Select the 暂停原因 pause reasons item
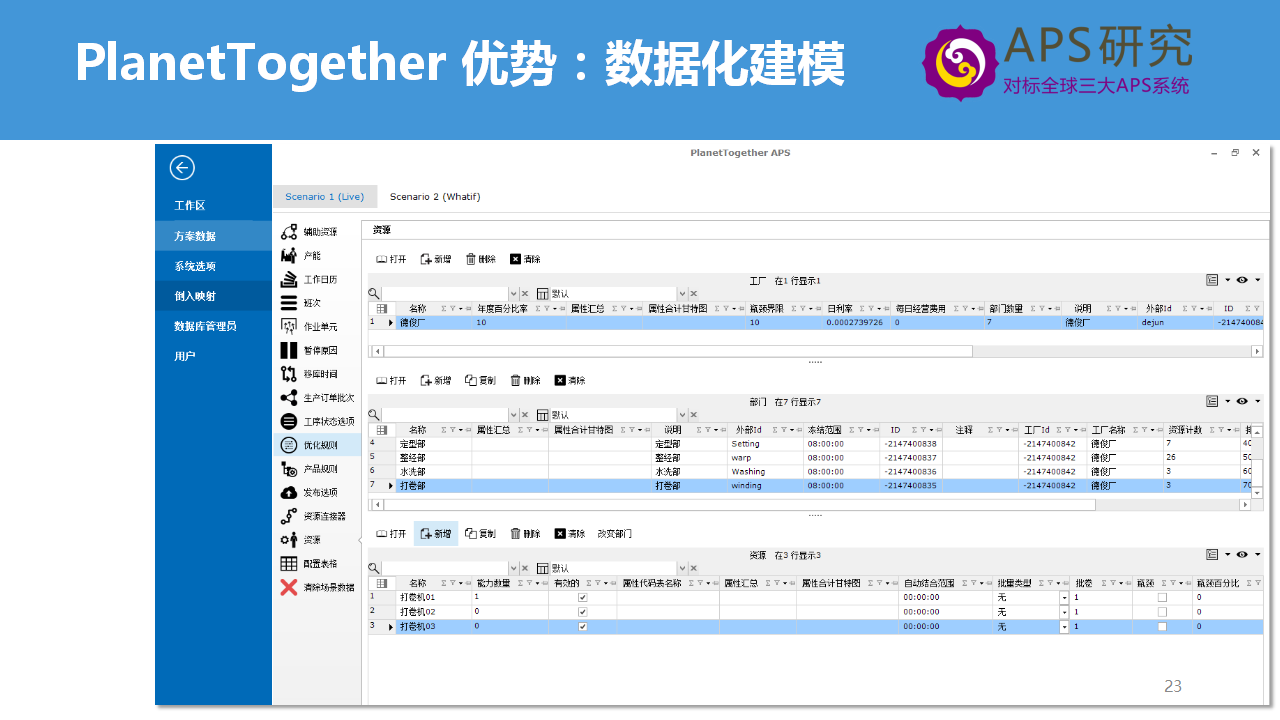 (310, 350)
